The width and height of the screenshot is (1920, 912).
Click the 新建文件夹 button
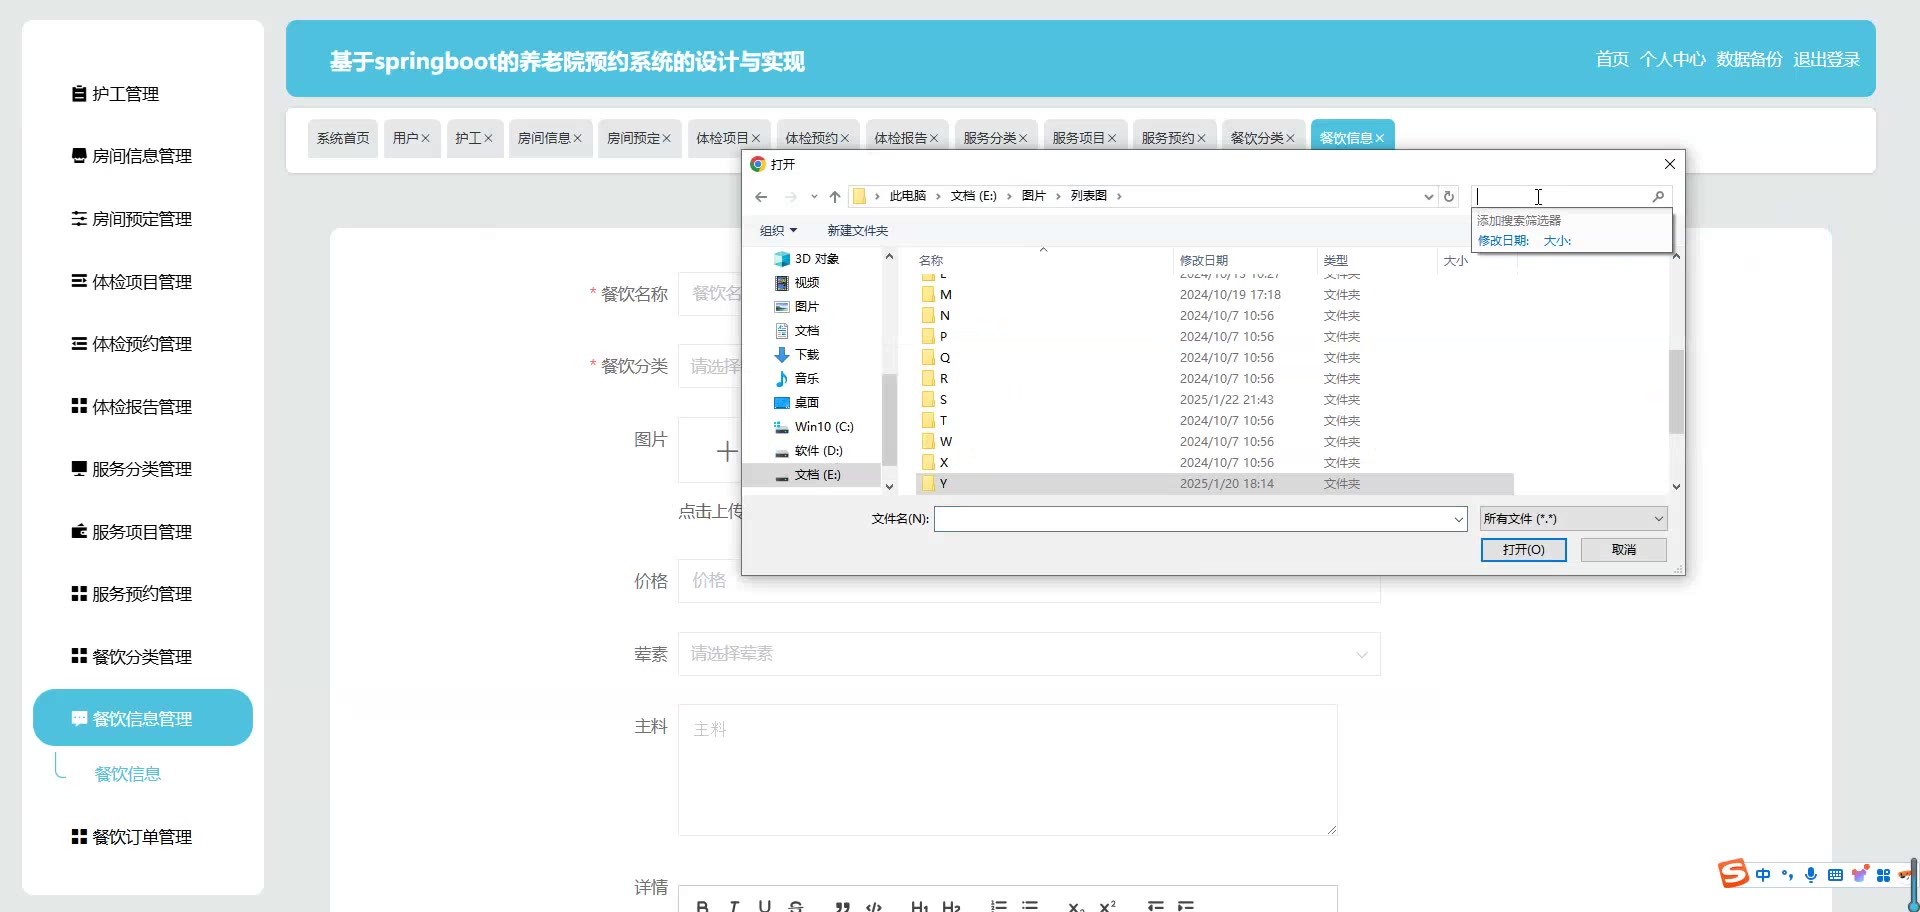click(x=857, y=231)
